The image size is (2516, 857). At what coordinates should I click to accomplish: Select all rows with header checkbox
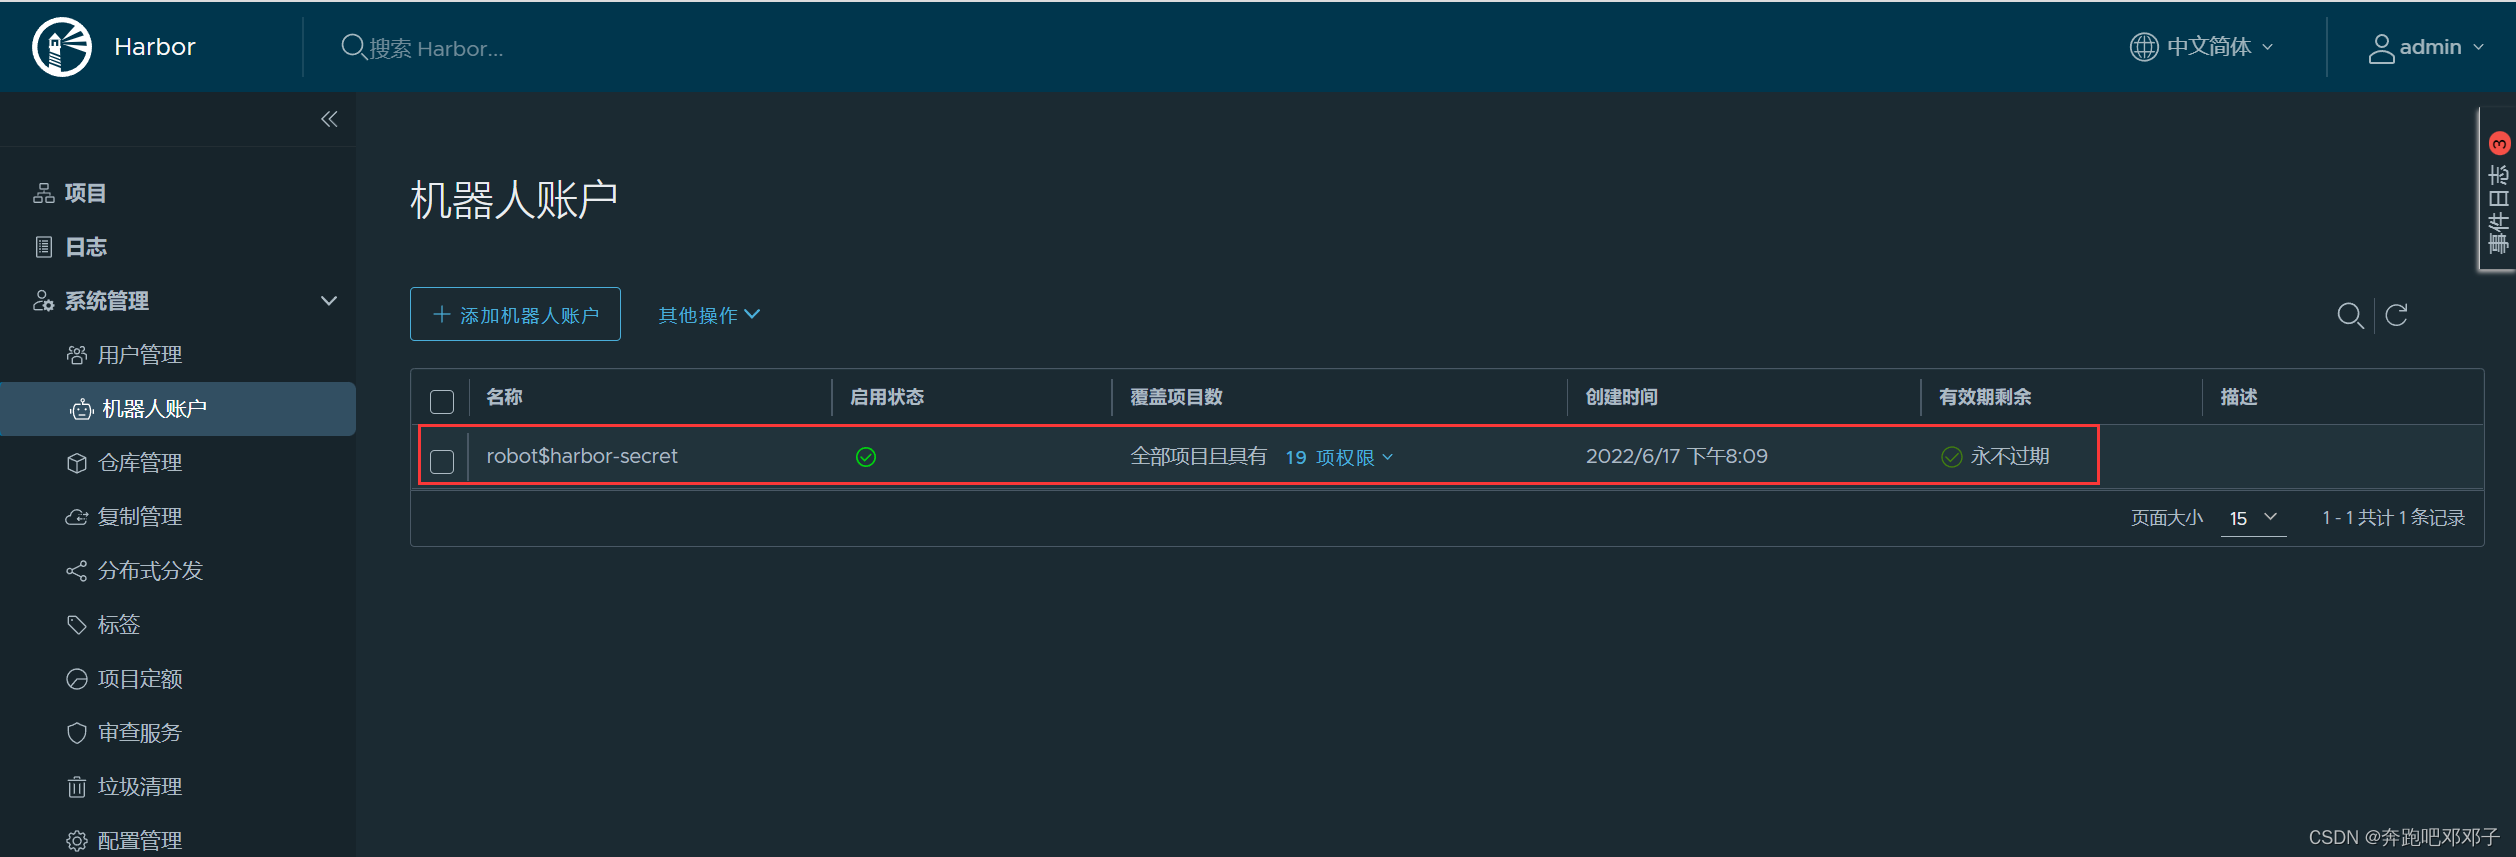point(442,402)
